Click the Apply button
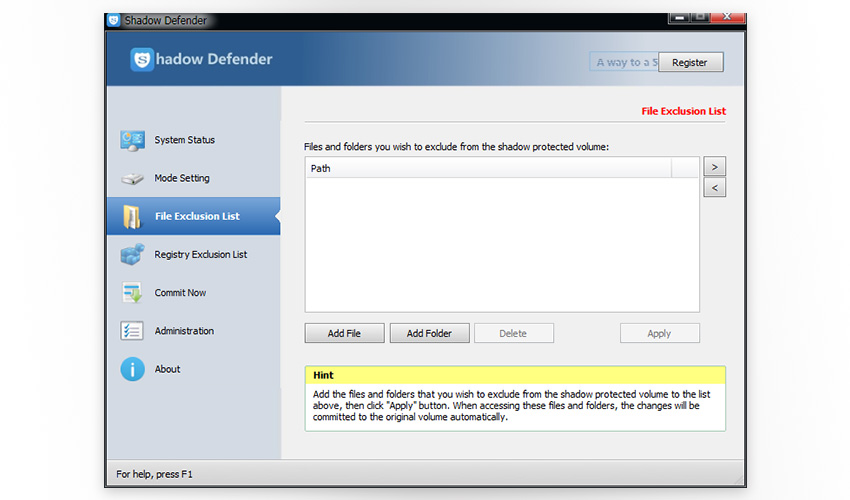This screenshot has width=850, height=500. pyautogui.click(x=660, y=334)
